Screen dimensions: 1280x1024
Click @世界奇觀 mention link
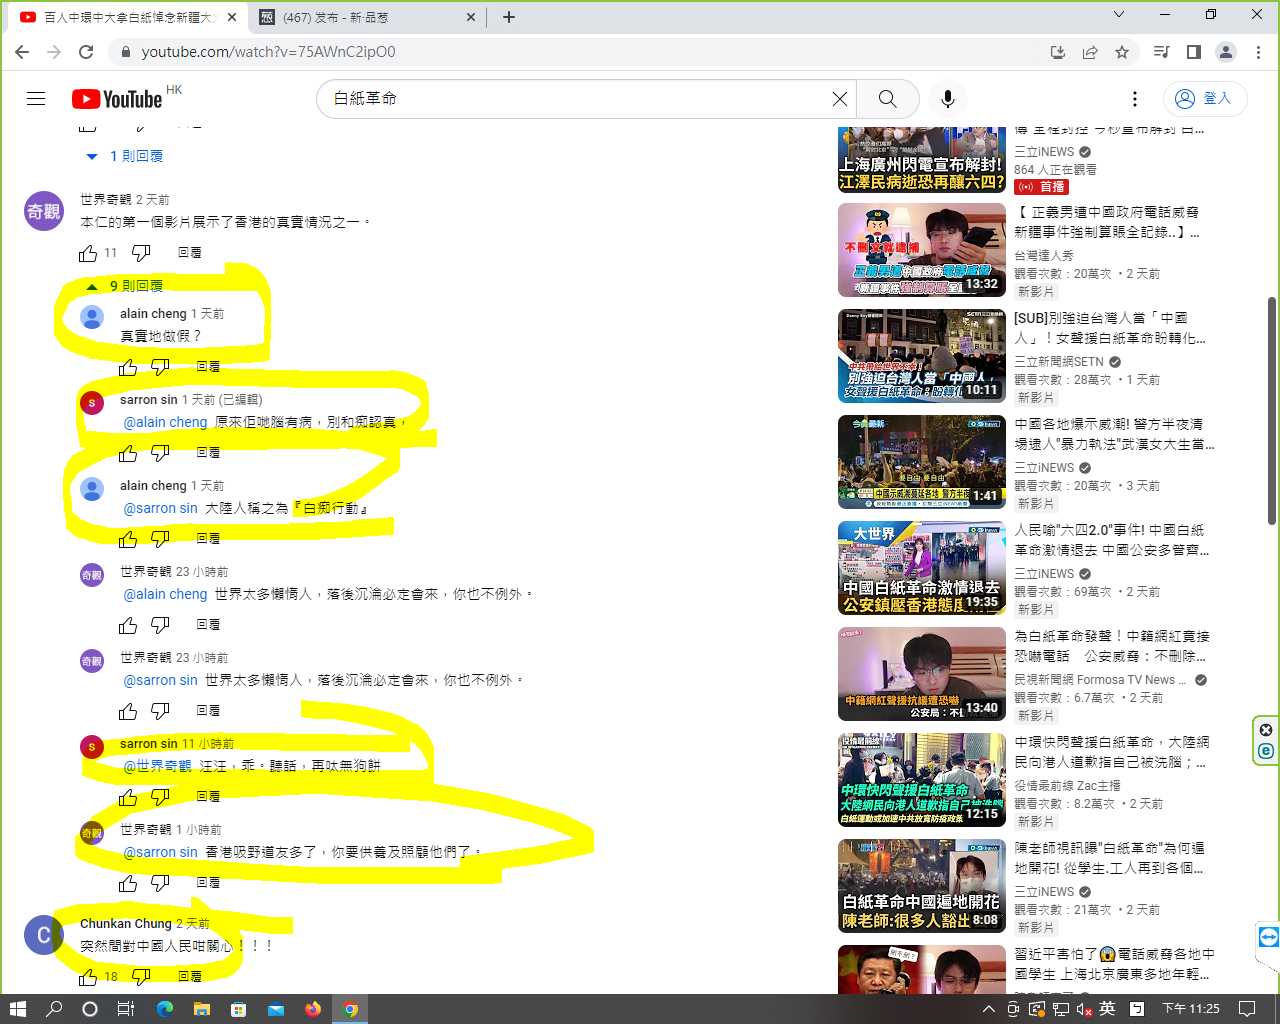(x=157, y=766)
